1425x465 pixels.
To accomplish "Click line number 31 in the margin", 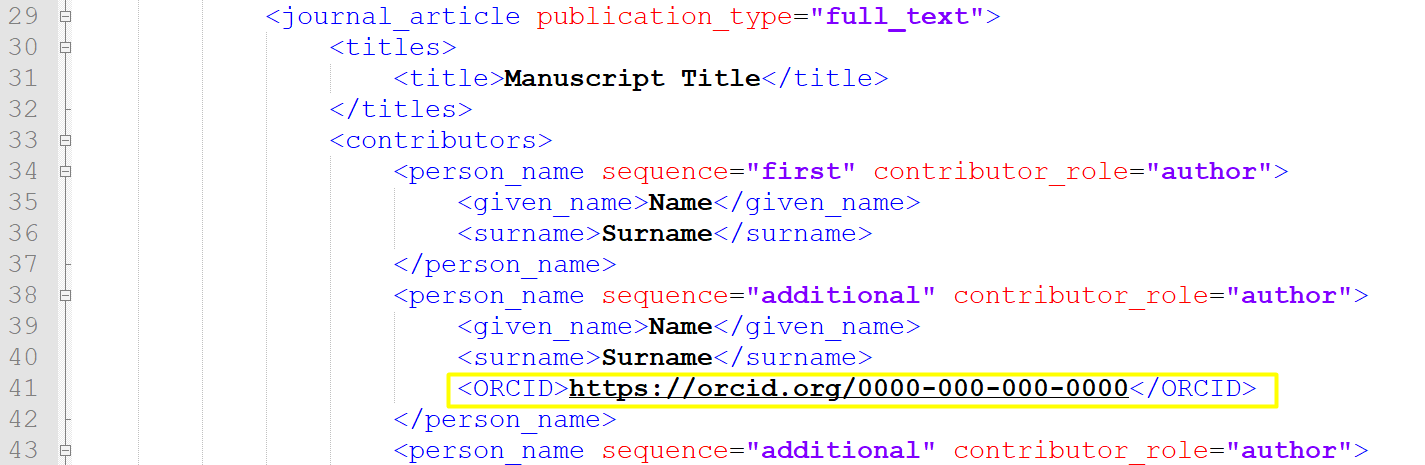I will [23, 78].
